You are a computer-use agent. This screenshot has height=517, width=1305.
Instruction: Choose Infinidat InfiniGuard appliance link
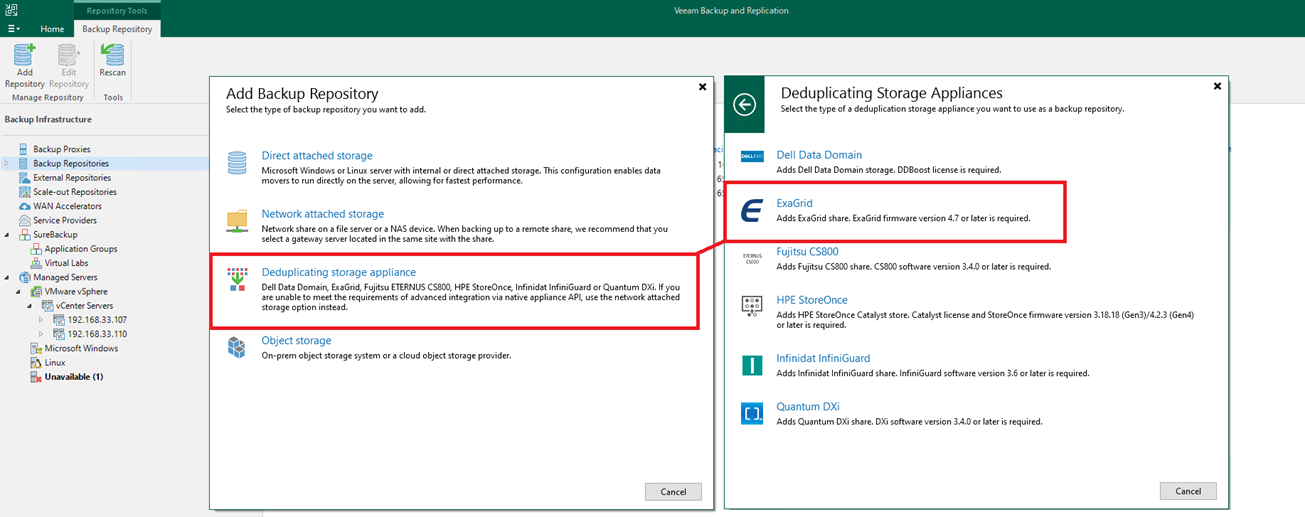tap(824, 358)
